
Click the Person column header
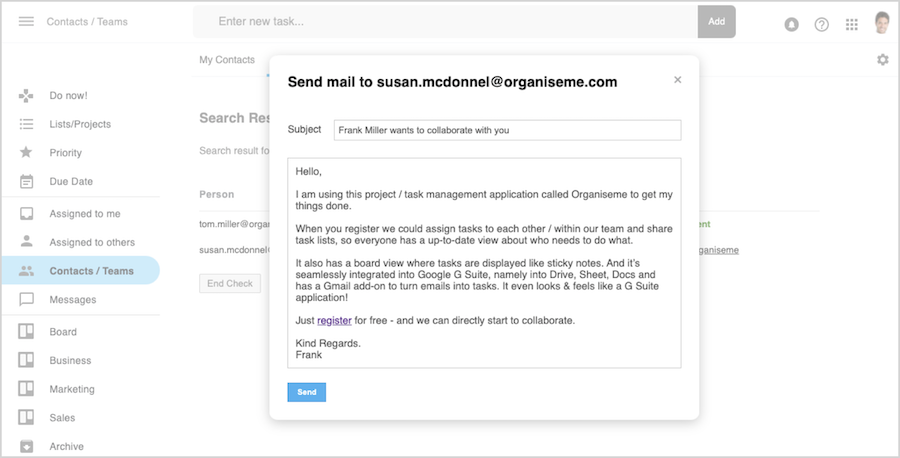tap(216, 195)
